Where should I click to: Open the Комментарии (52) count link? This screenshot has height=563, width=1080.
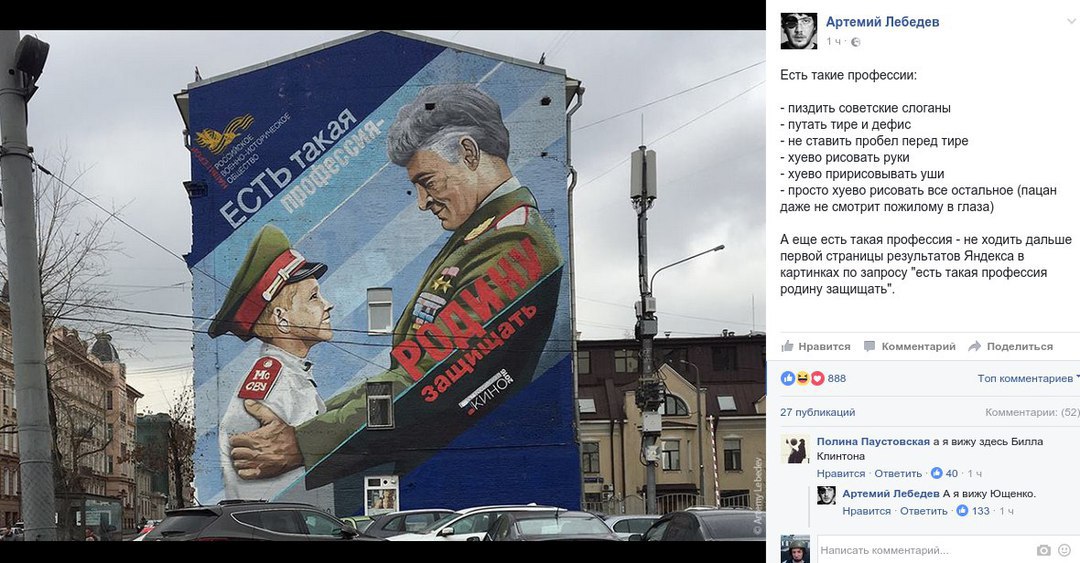(1031, 412)
